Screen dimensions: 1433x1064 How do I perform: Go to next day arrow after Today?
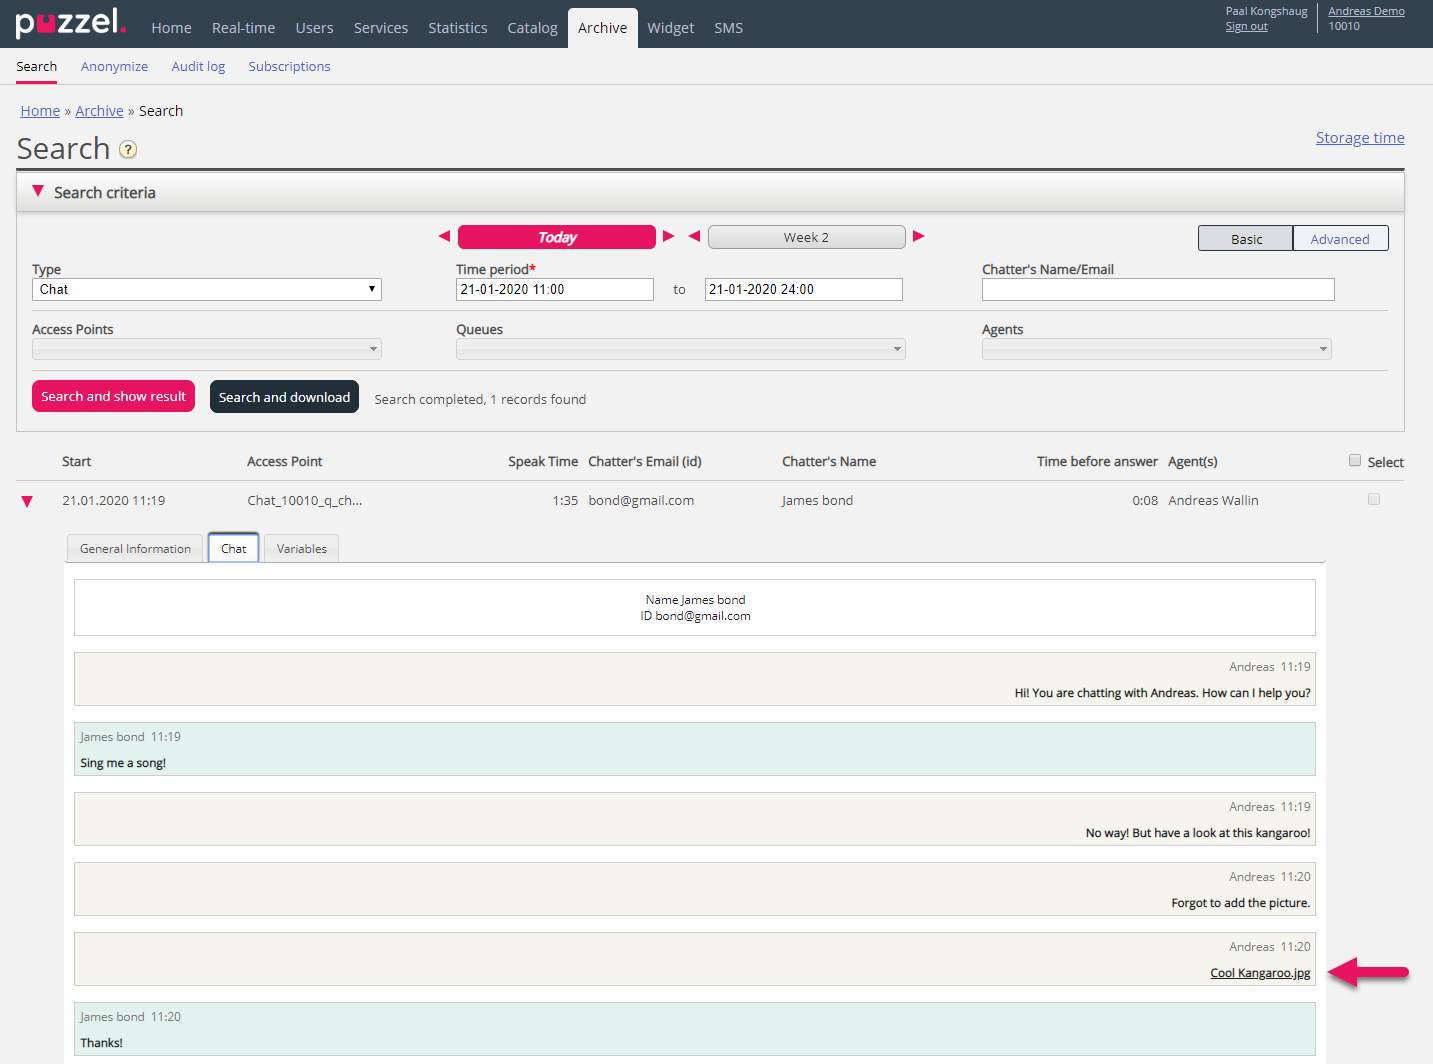[x=669, y=237]
